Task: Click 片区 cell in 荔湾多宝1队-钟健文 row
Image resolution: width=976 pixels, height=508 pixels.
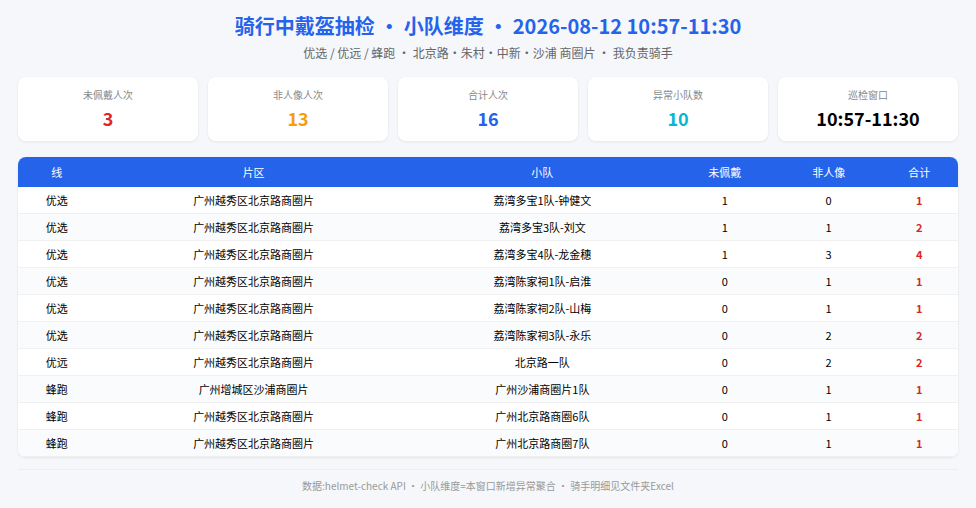Action: 253,201
